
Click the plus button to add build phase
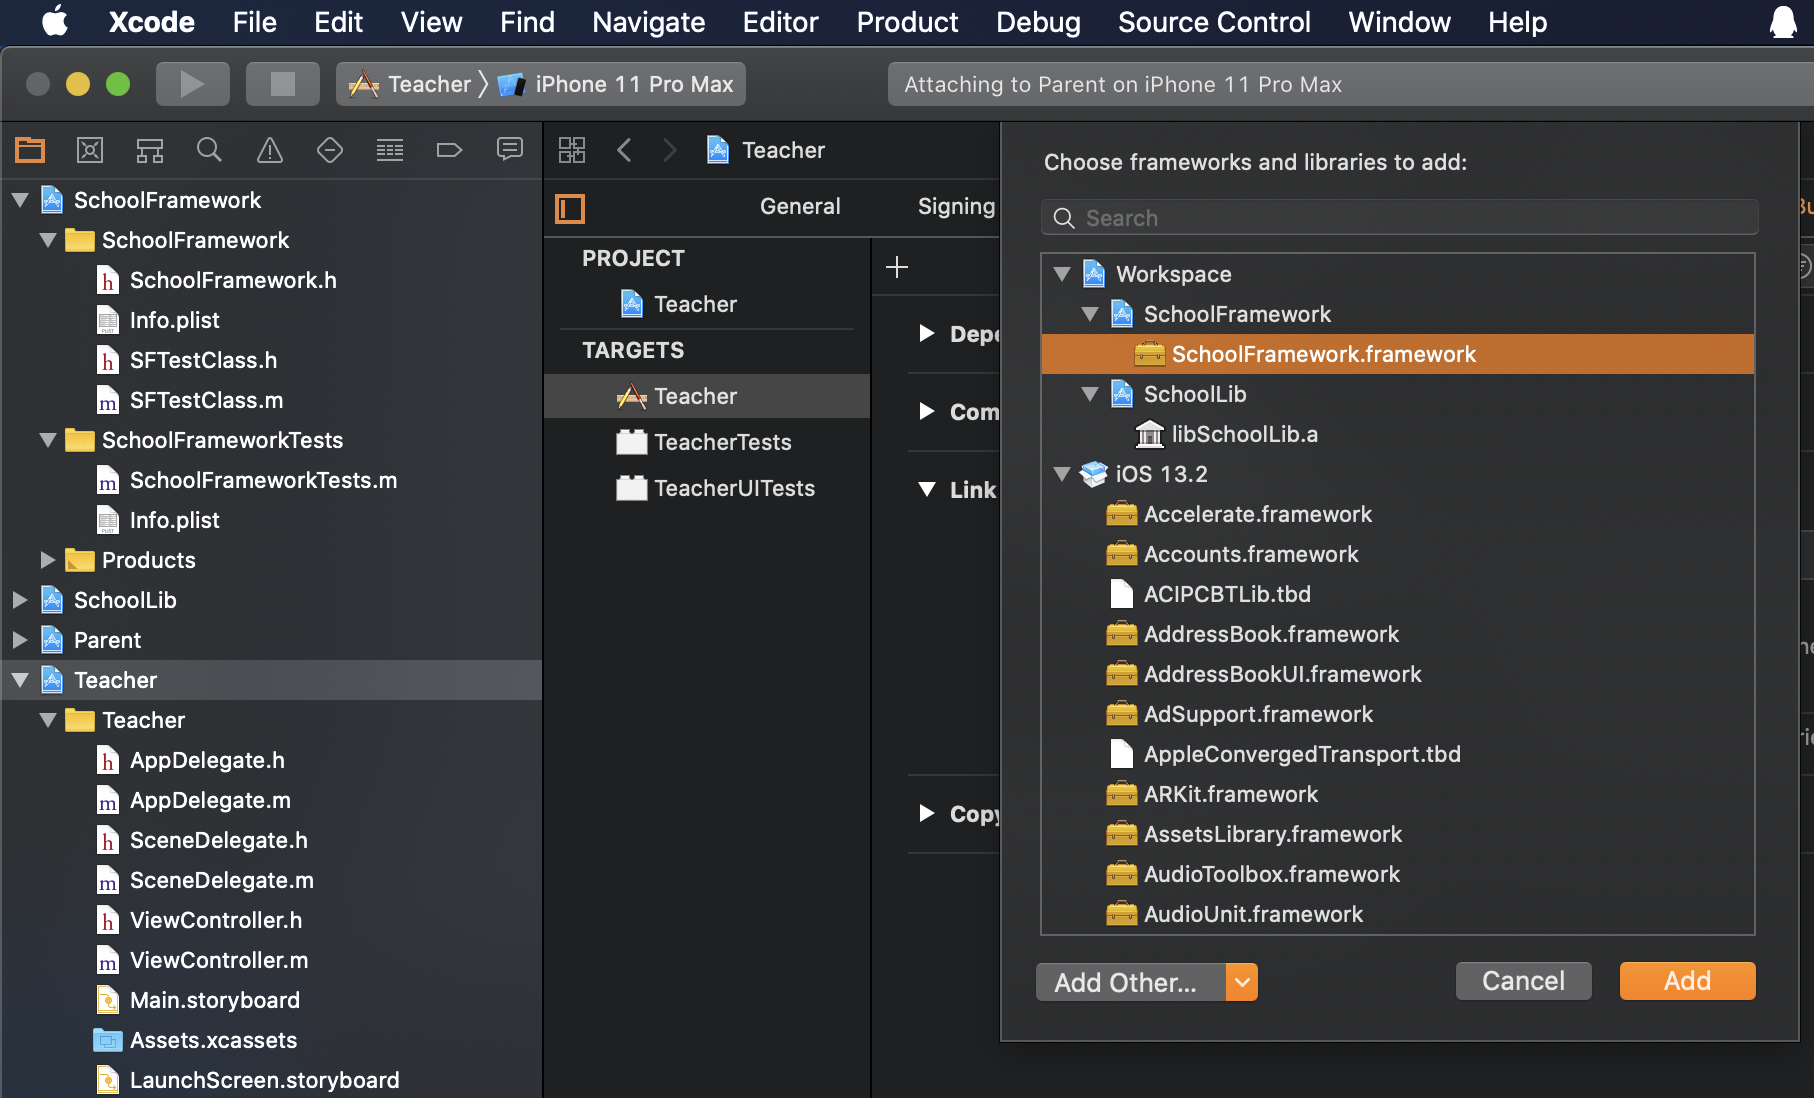[x=897, y=267]
